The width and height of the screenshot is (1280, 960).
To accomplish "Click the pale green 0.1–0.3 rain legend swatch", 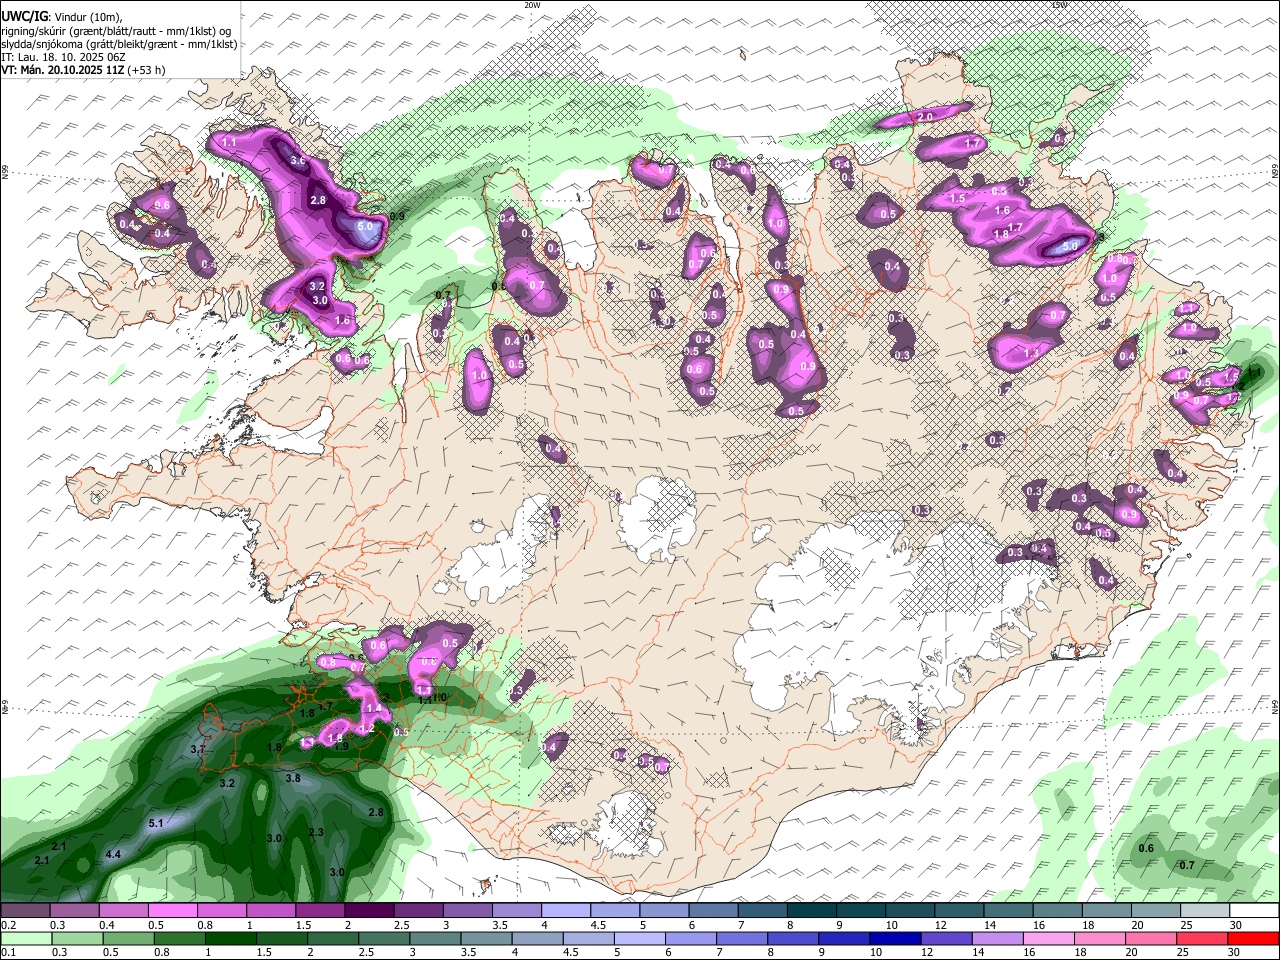I will coord(25,938).
